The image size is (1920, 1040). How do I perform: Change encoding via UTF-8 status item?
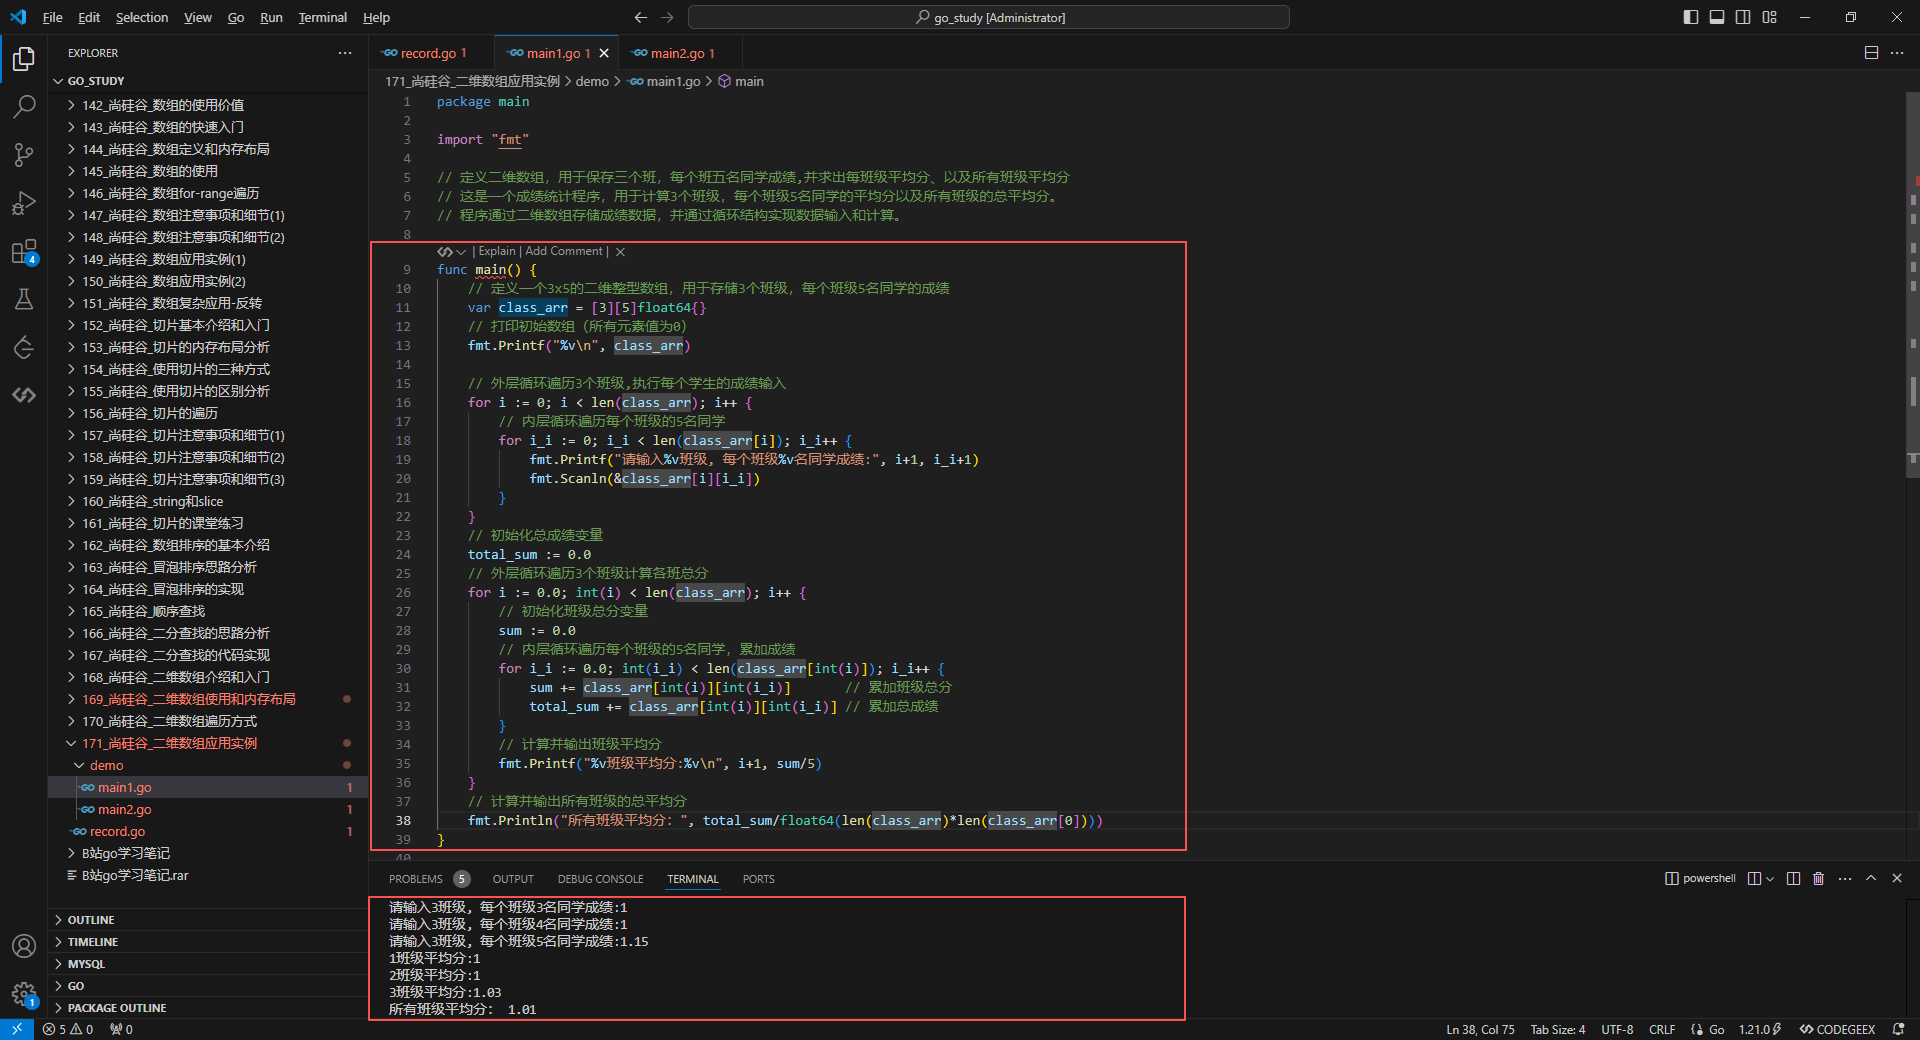(x=1617, y=1029)
